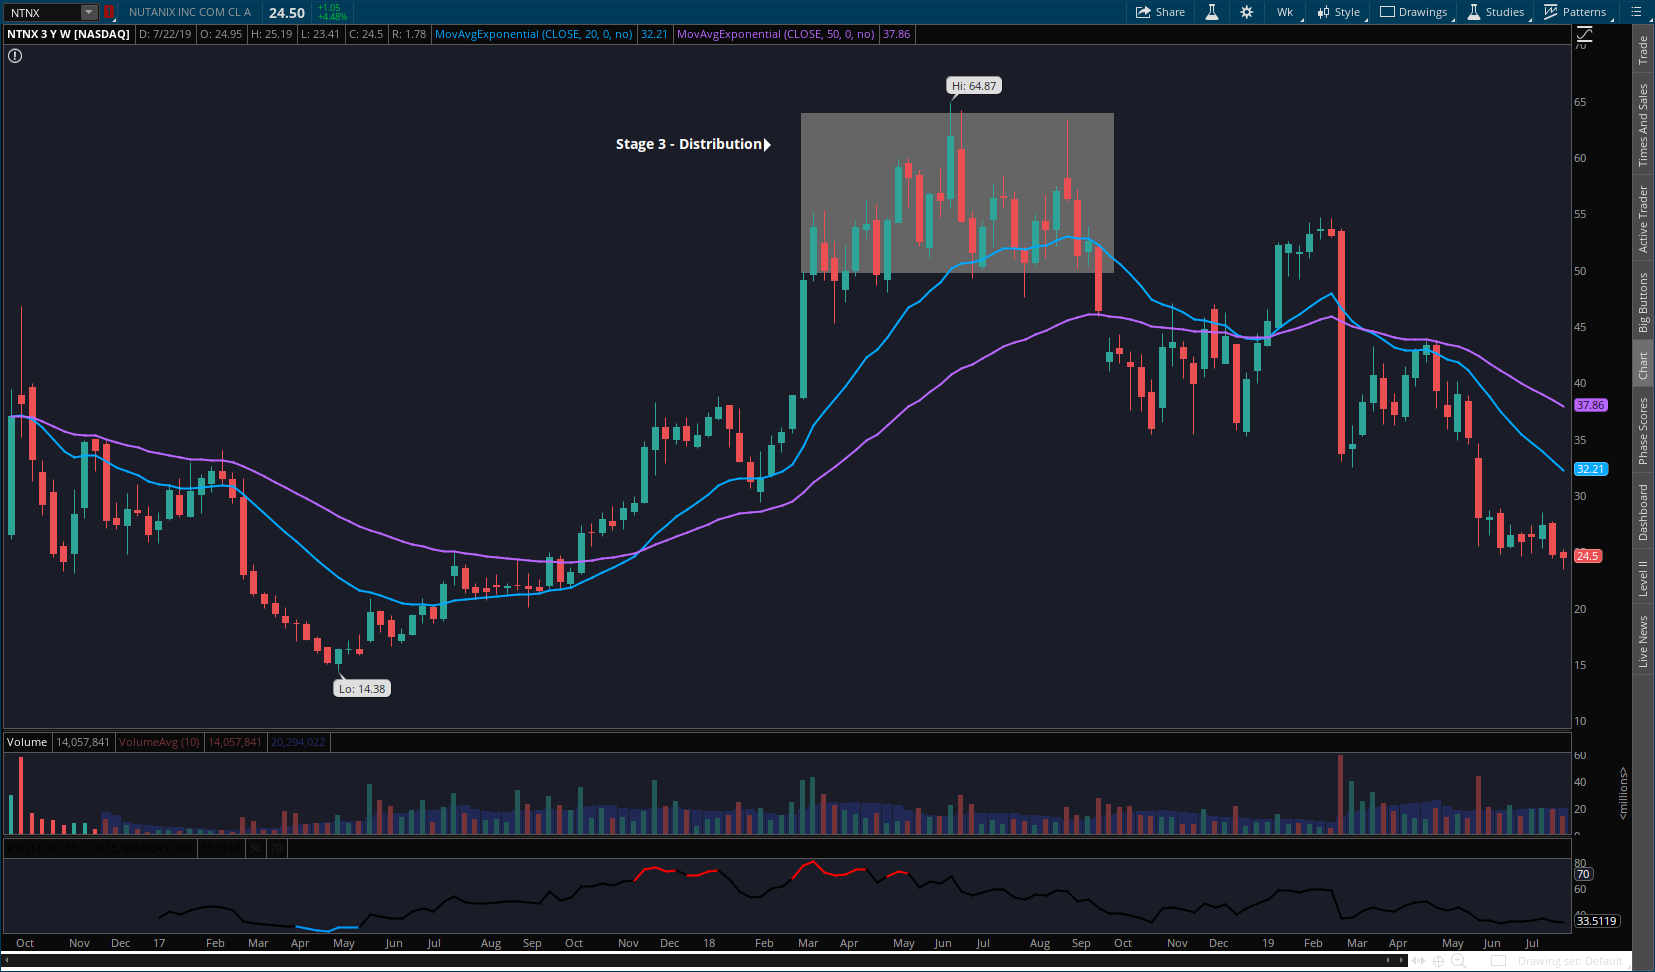Click the <millions> volume axis label

click(1624, 793)
